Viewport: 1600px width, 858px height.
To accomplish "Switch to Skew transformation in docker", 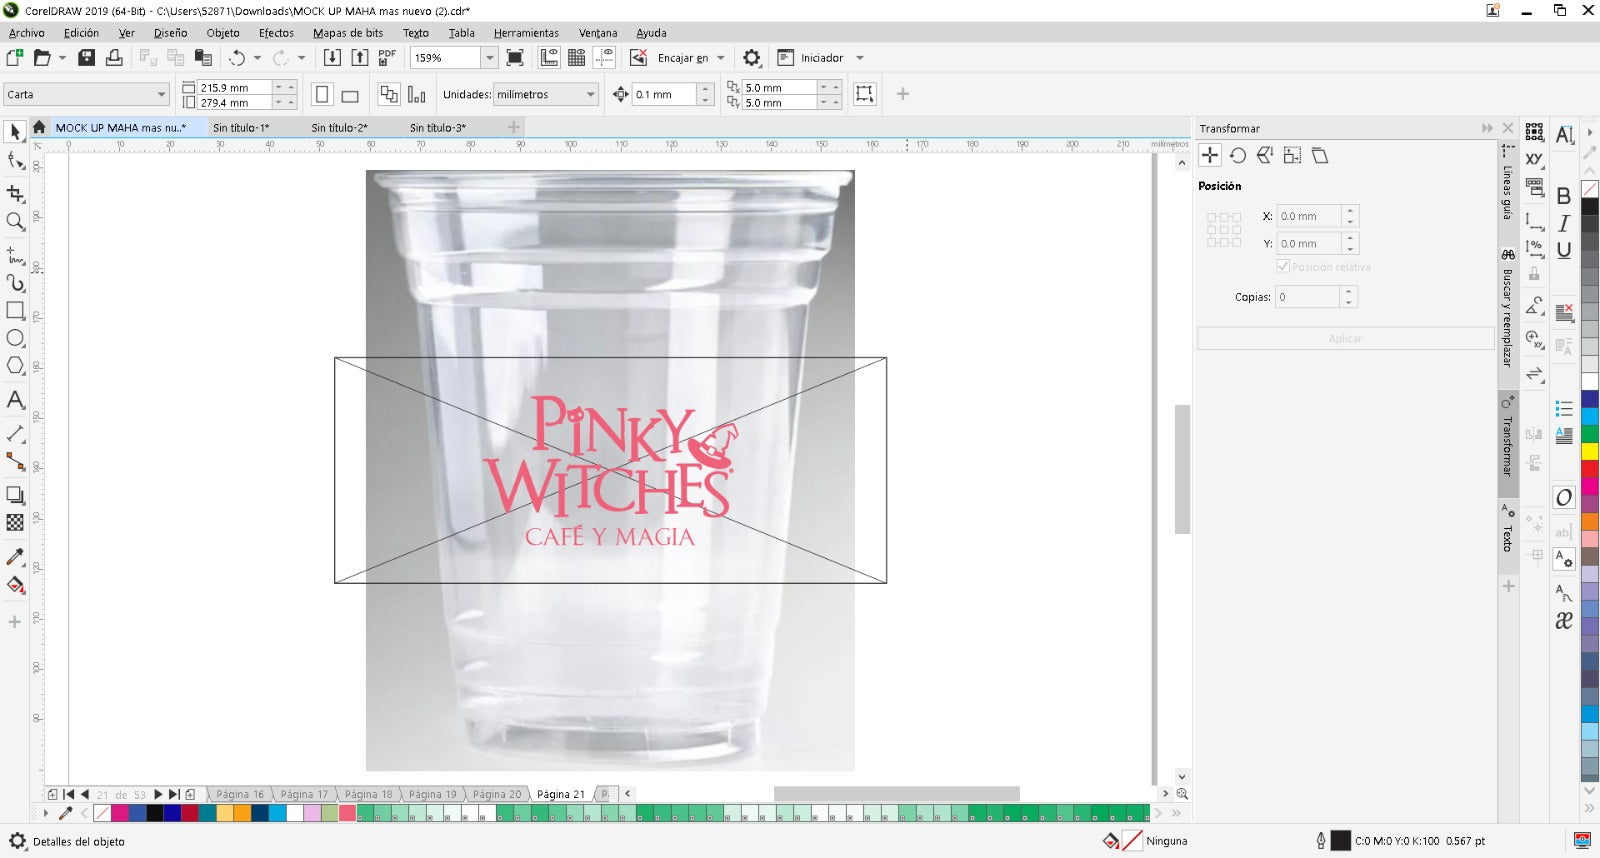I will point(1320,155).
